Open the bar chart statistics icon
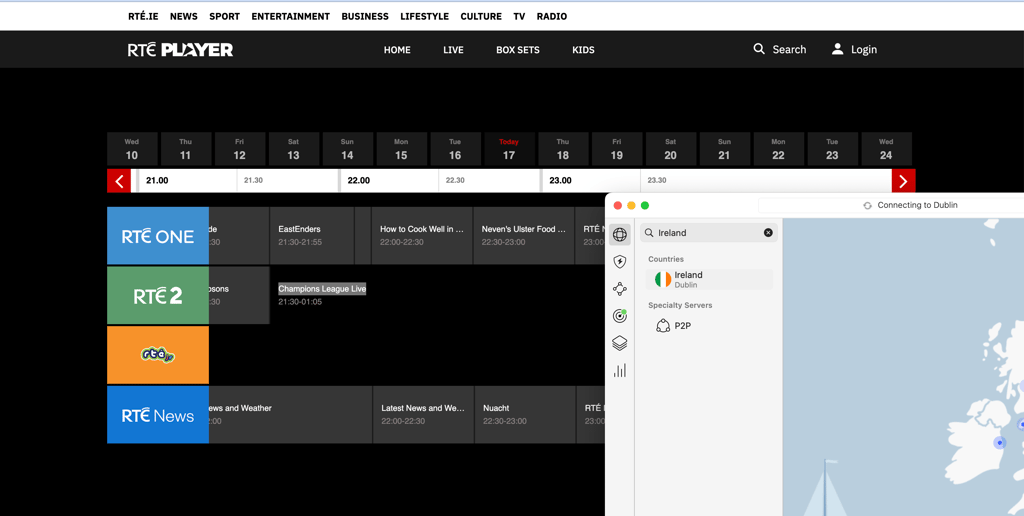1024x516 pixels. click(x=620, y=370)
